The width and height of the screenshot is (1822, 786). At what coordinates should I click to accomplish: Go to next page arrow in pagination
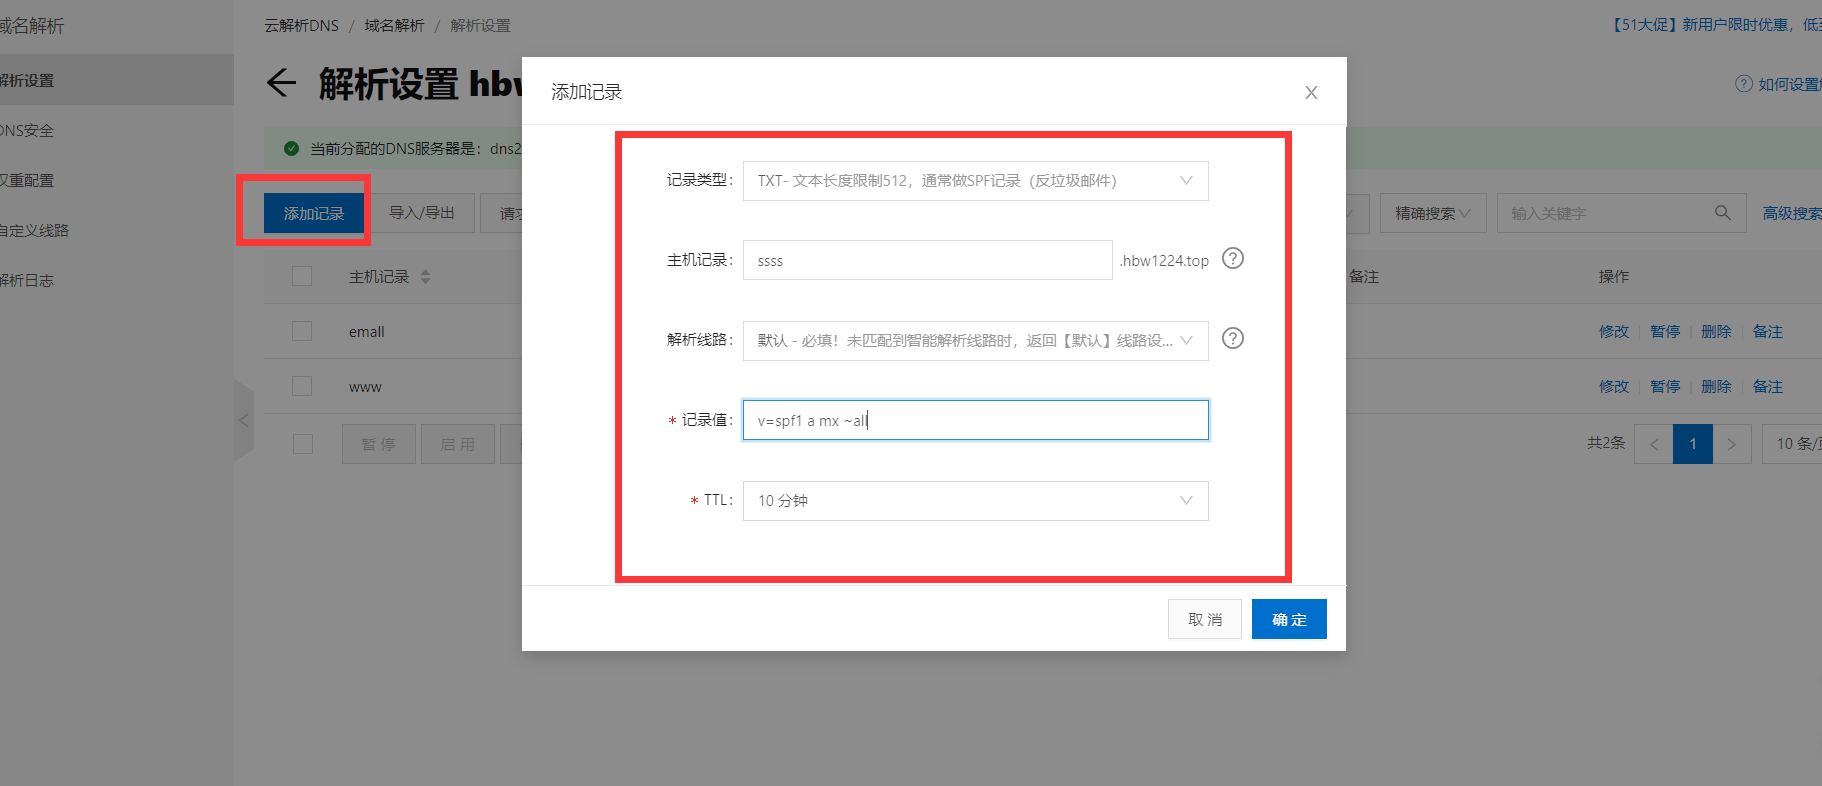(x=1732, y=444)
